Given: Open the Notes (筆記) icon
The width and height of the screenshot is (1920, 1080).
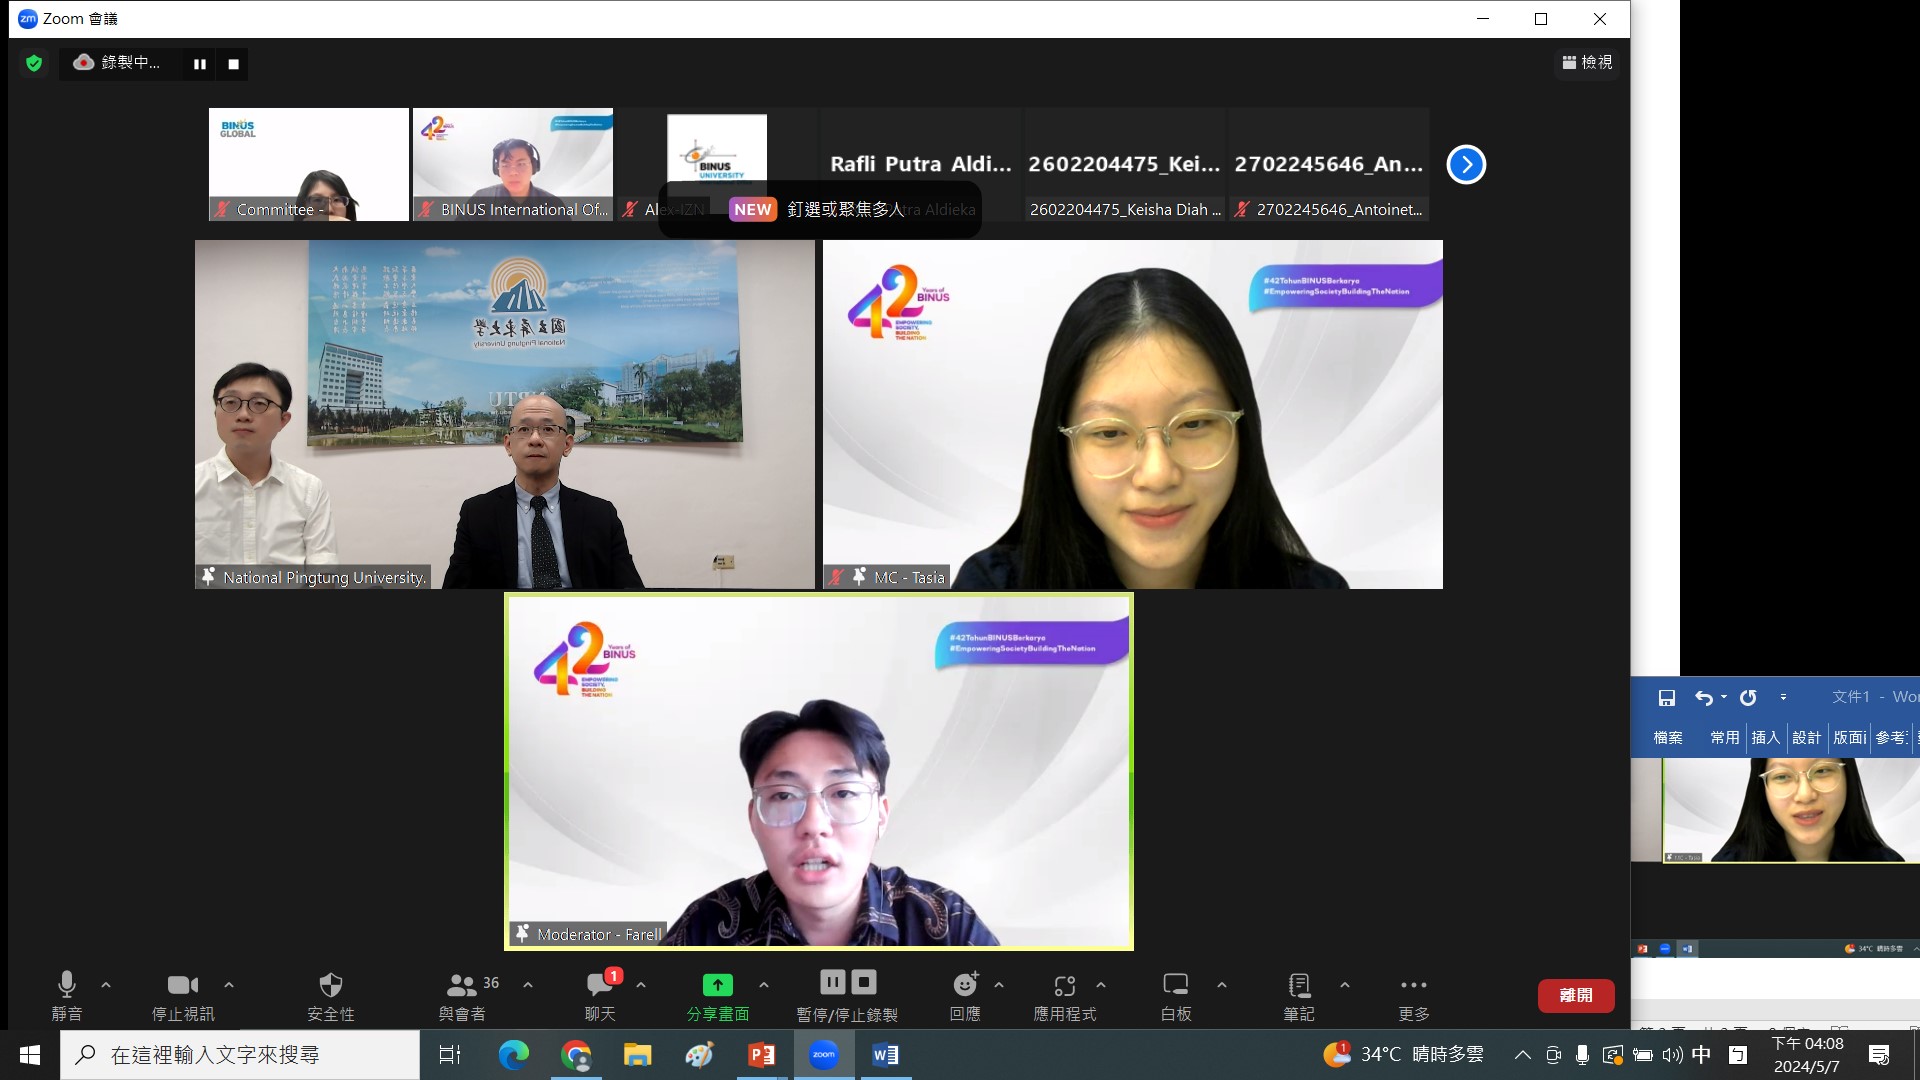Looking at the screenshot, I should click(1299, 985).
